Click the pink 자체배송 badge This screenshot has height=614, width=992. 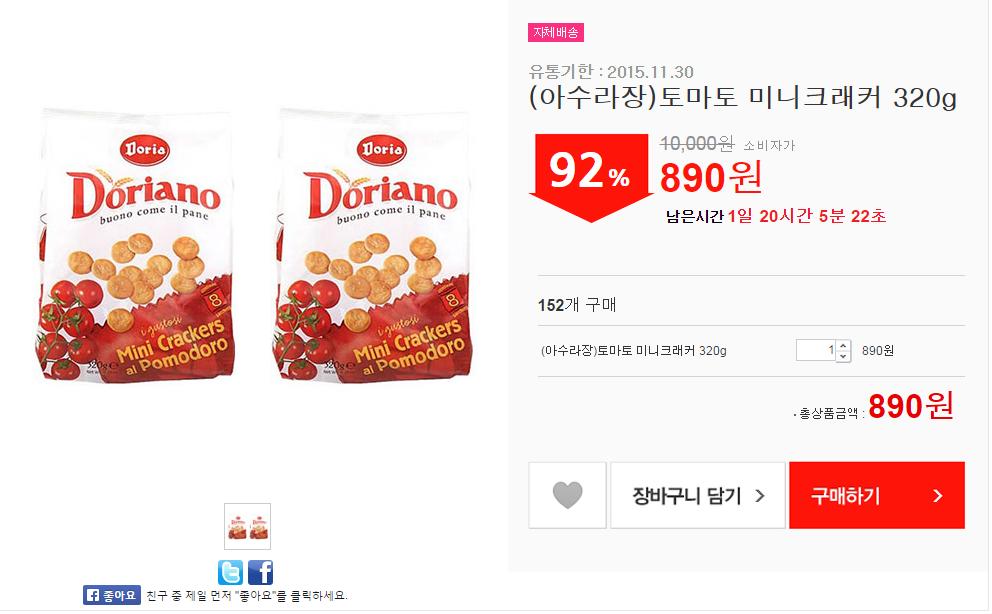coord(556,32)
